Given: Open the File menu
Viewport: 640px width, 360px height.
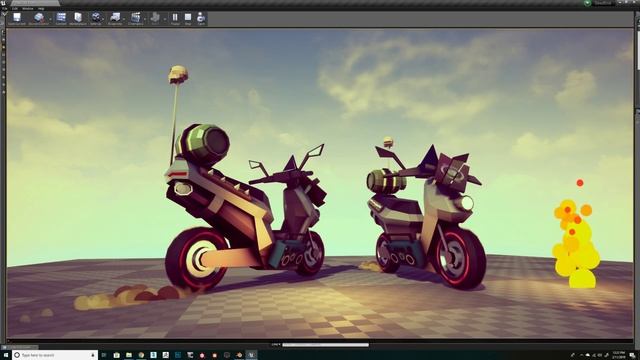Looking at the screenshot, I should point(4,8).
